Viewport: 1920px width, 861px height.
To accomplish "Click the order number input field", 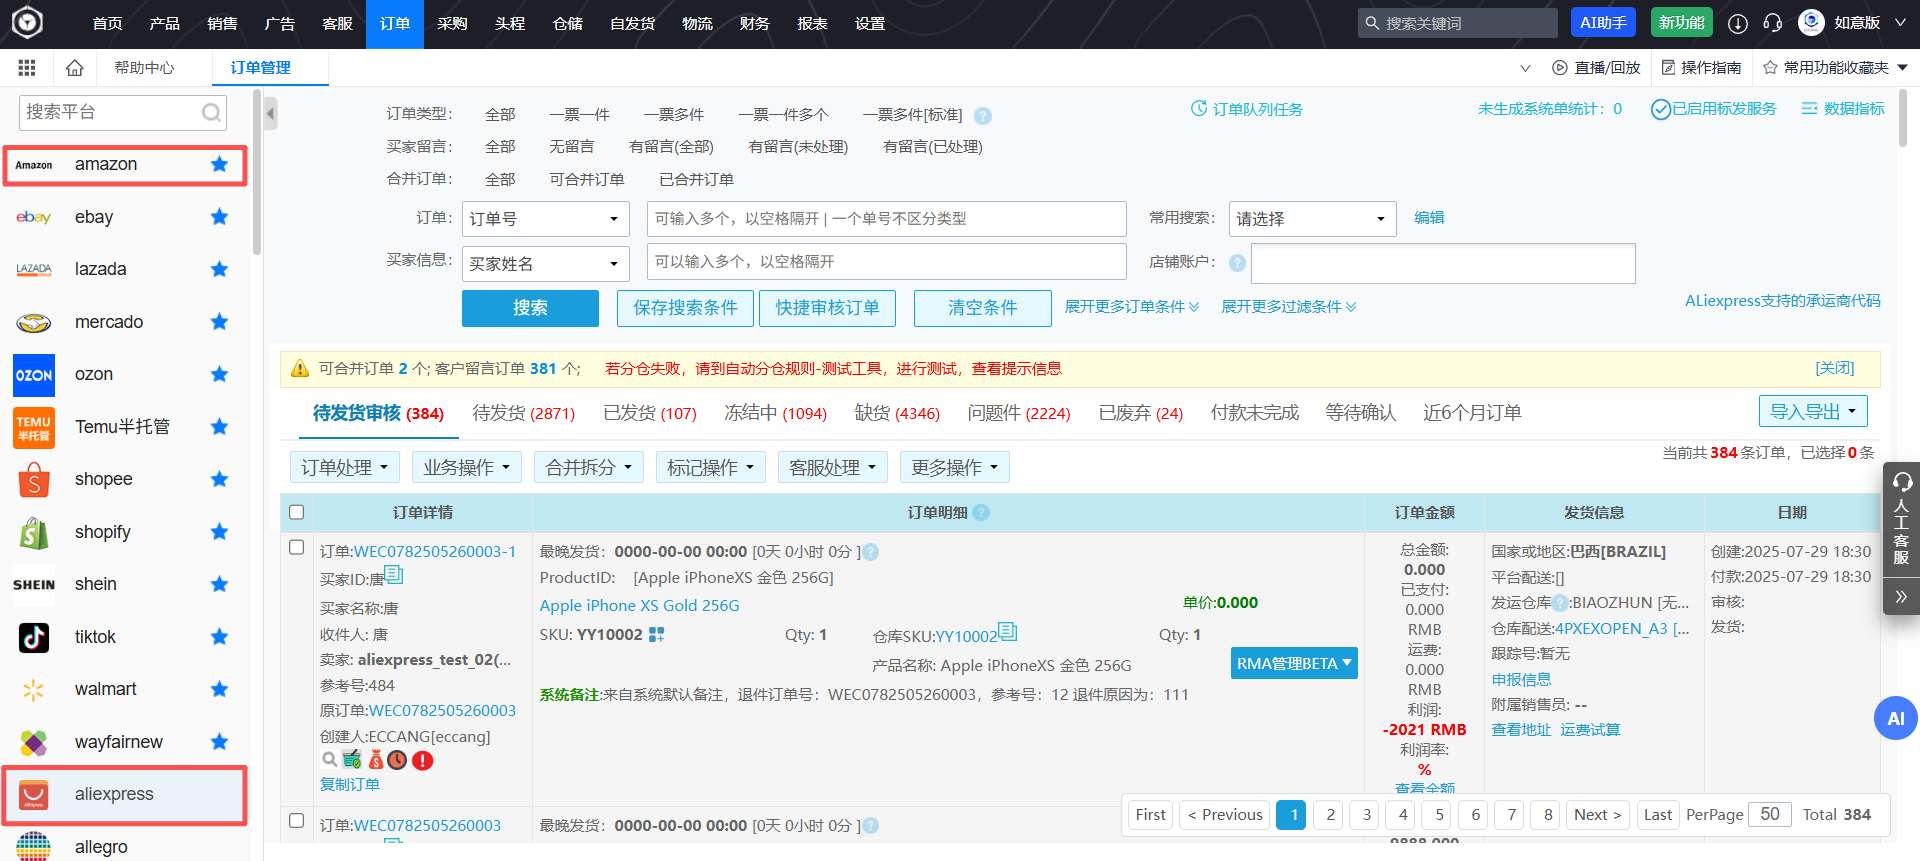I will (887, 219).
